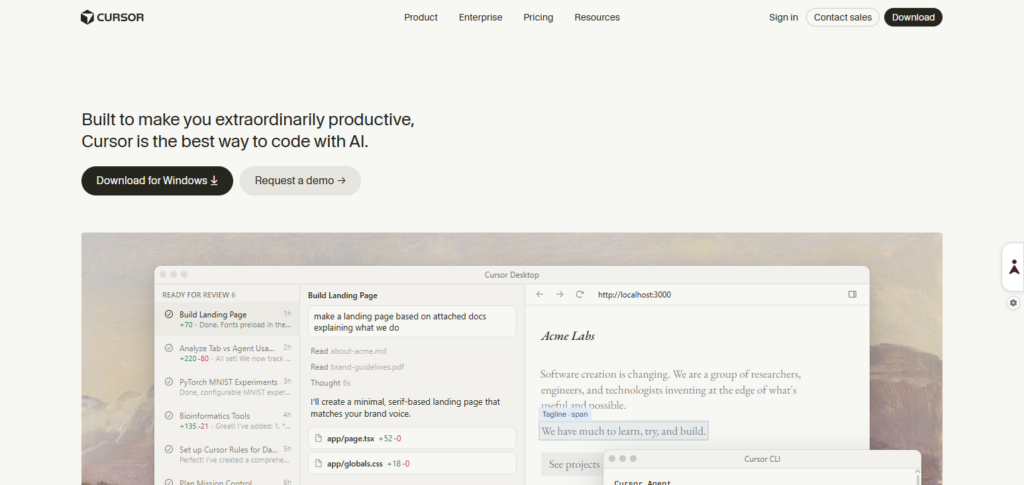Toggle the browser side panel icon
The height and width of the screenshot is (485, 1024).
coord(852,294)
